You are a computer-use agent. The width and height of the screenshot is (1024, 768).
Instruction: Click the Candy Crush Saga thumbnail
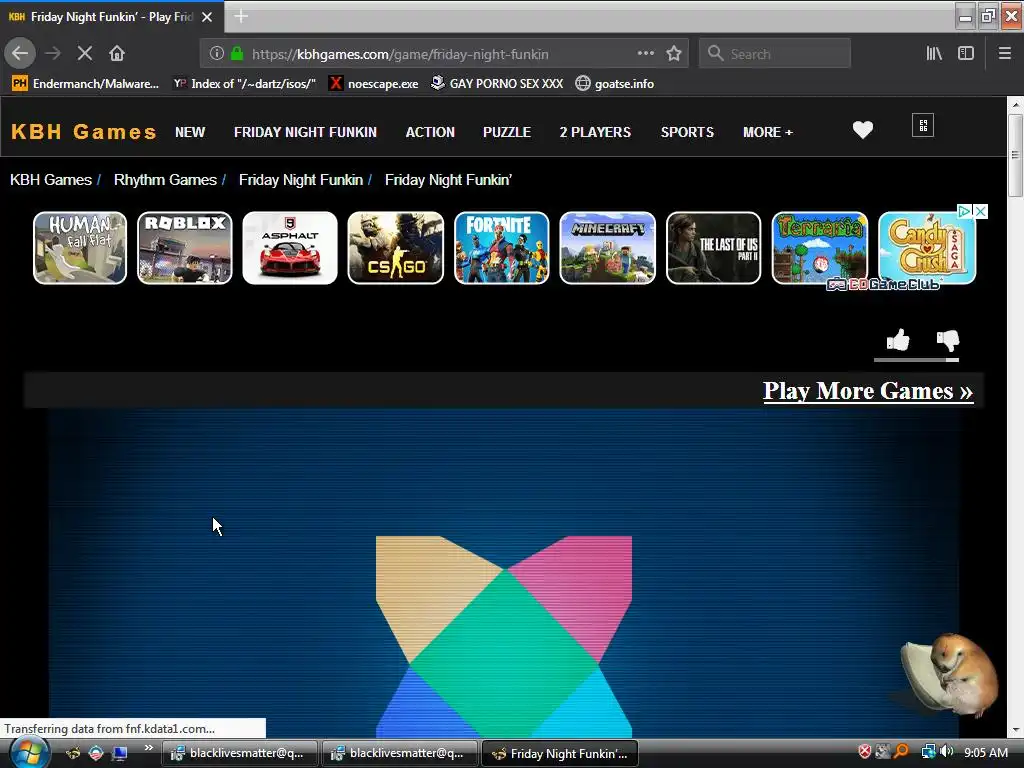[x=927, y=248]
